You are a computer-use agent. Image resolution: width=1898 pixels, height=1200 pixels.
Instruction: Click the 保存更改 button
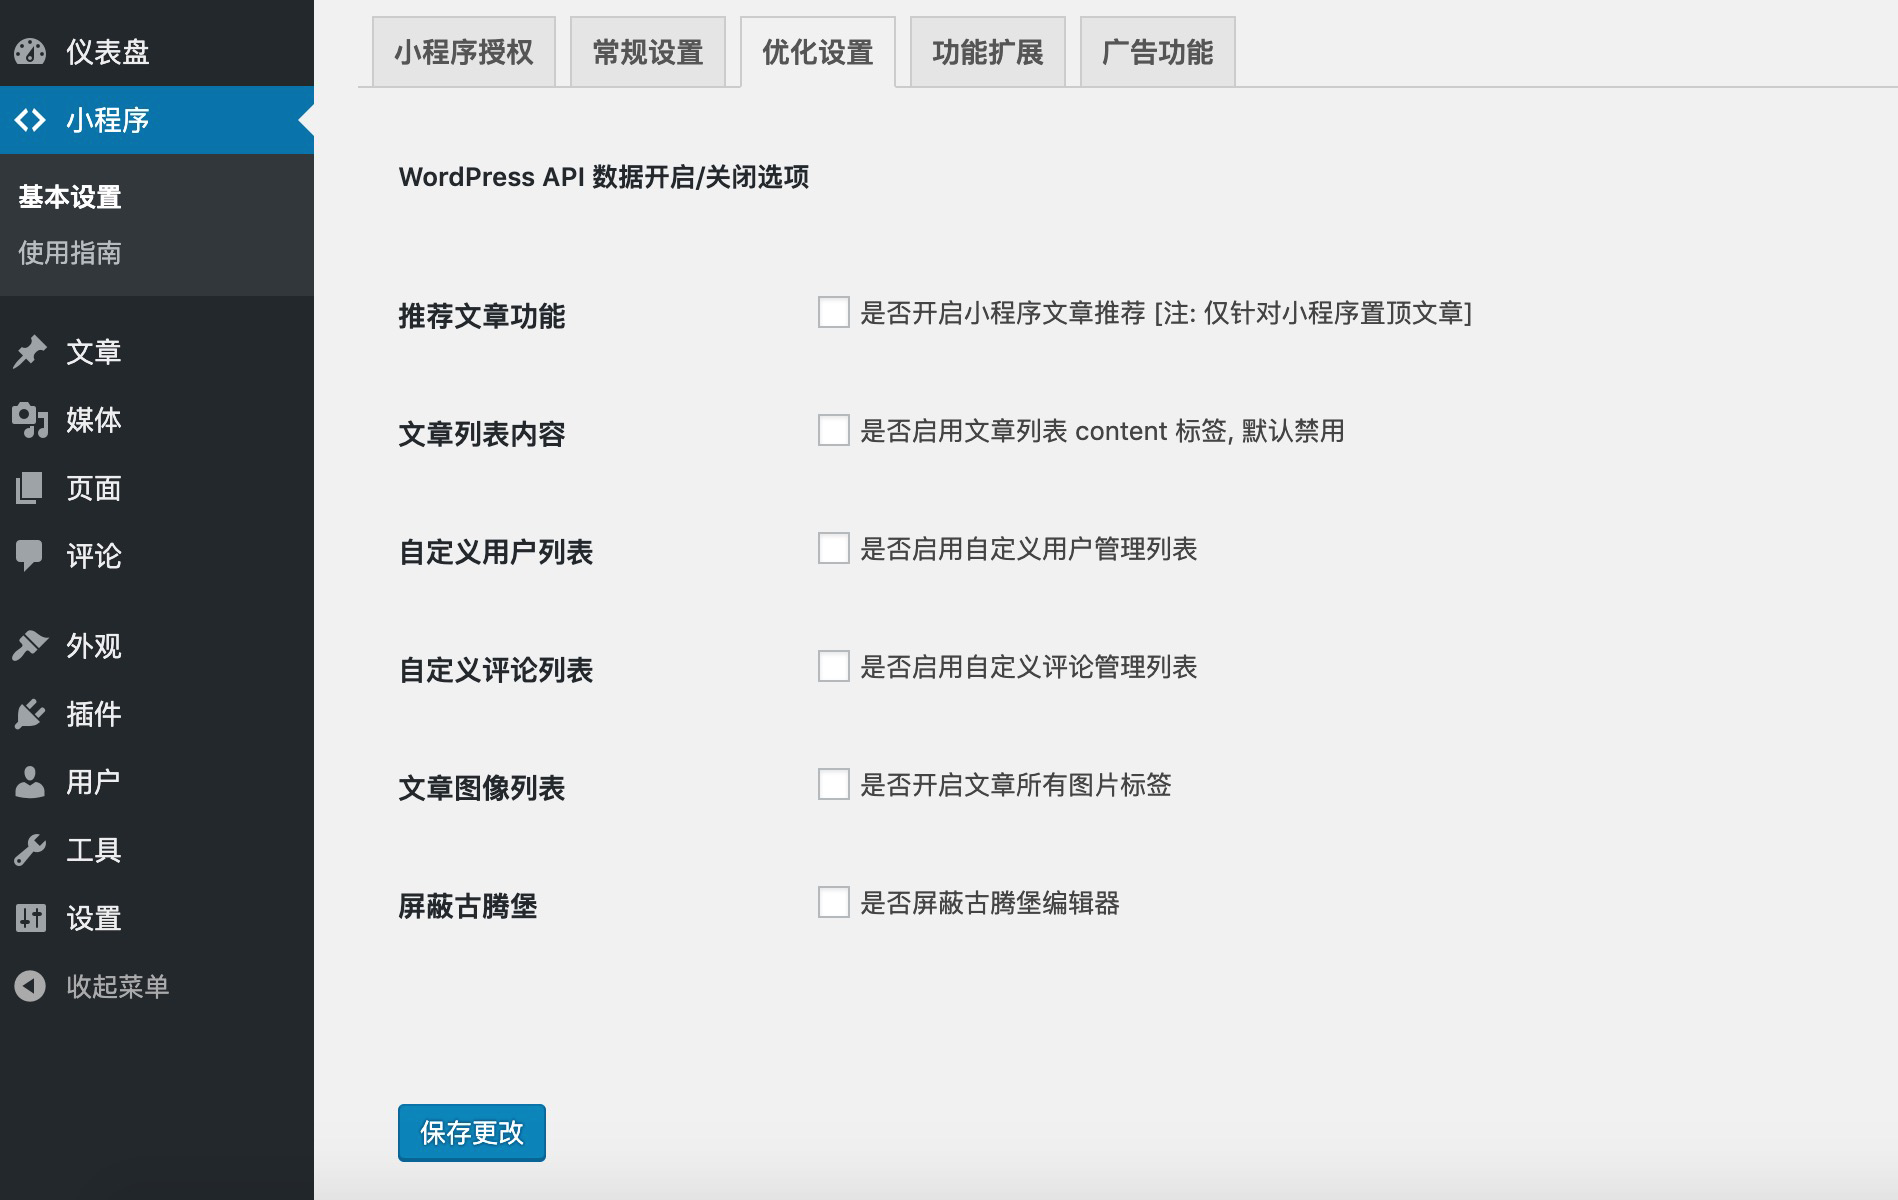[471, 1132]
